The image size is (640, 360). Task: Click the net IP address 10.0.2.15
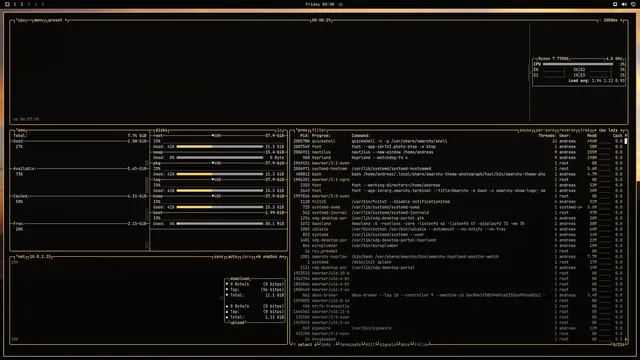click(40, 257)
